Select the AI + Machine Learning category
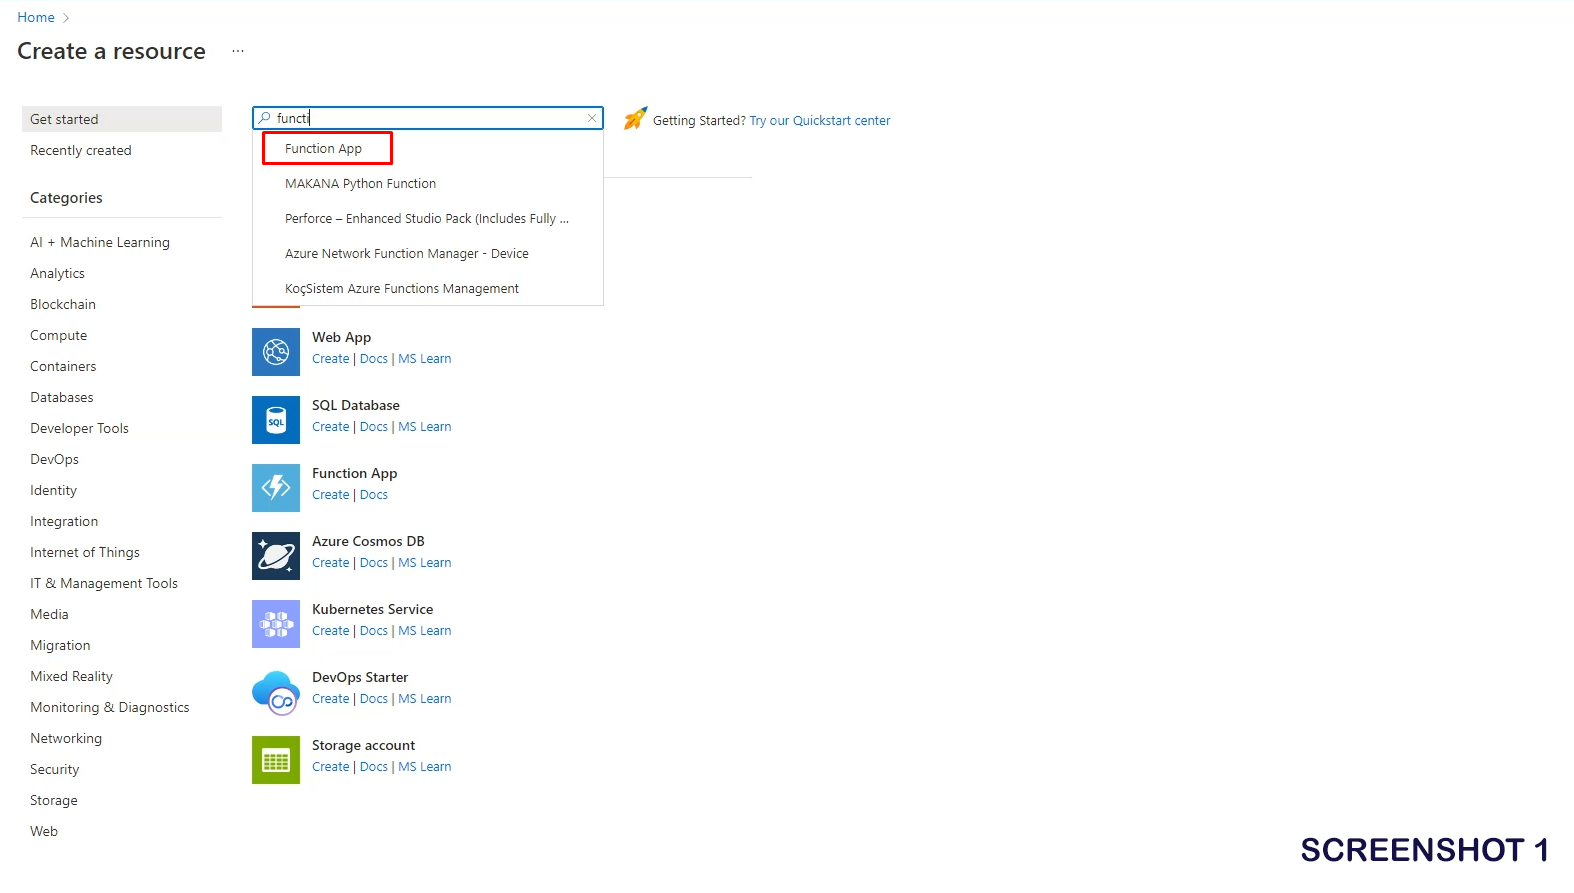This screenshot has height=893, width=1574. 100,243
